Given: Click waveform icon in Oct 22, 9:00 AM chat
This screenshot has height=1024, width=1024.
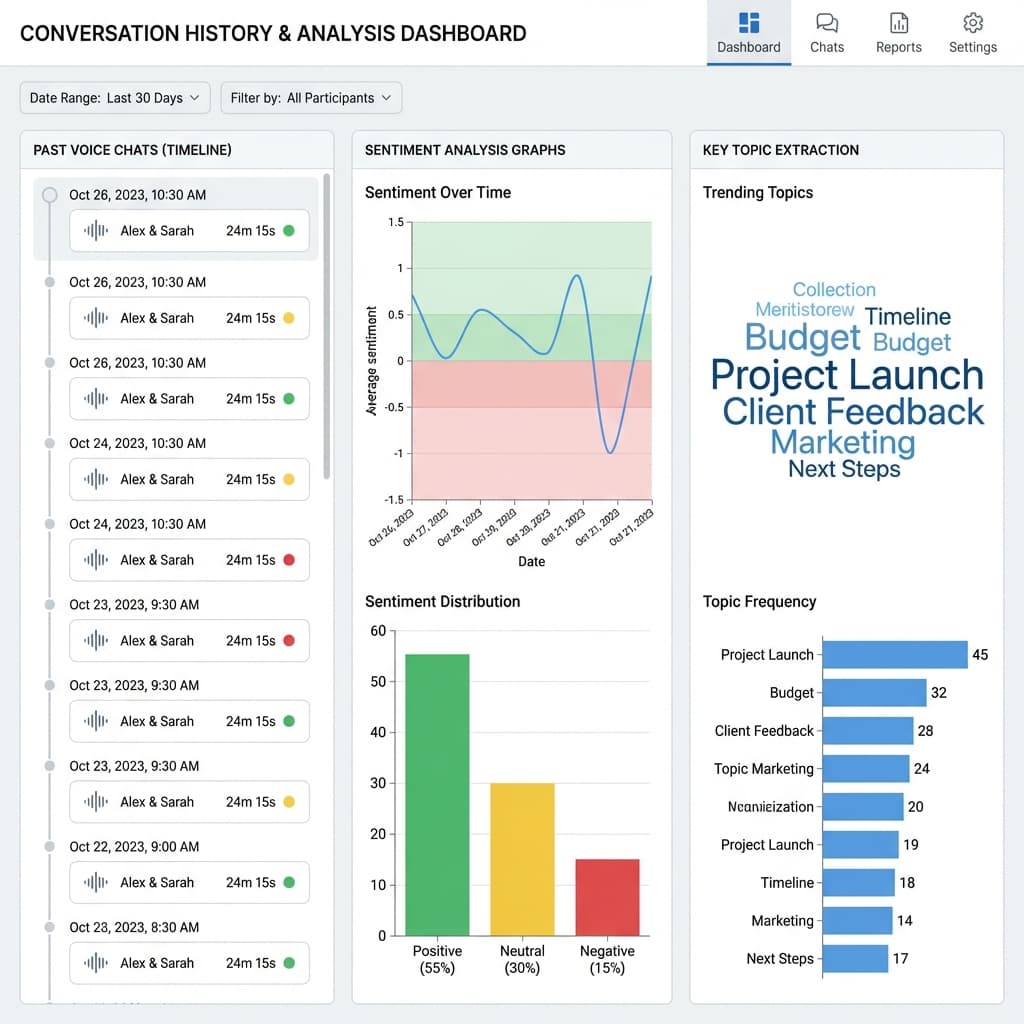Looking at the screenshot, I should click(96, 882).
